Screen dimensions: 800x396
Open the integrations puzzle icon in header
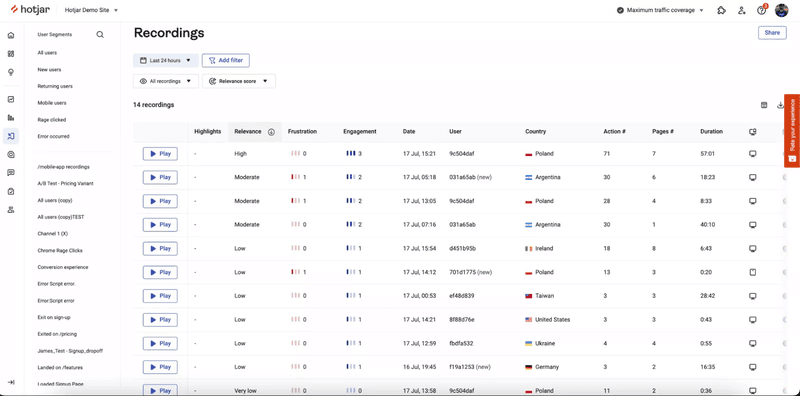pyautogui.click(x=721, y=10)
